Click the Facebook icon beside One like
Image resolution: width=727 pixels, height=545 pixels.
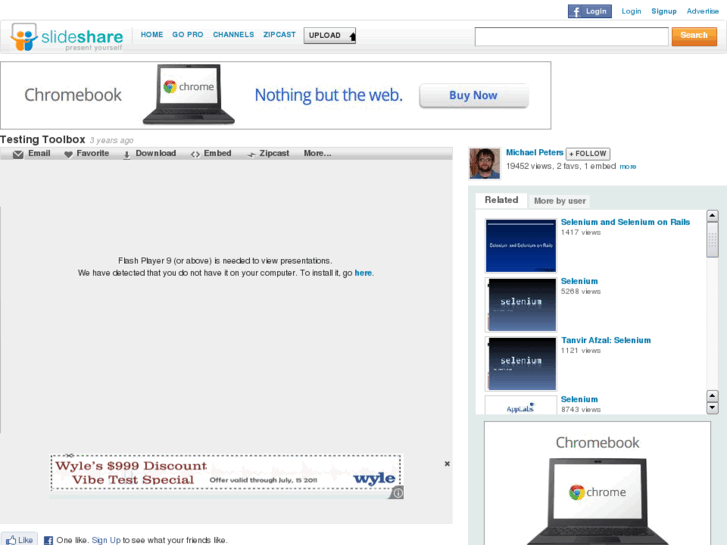[48, 540]
